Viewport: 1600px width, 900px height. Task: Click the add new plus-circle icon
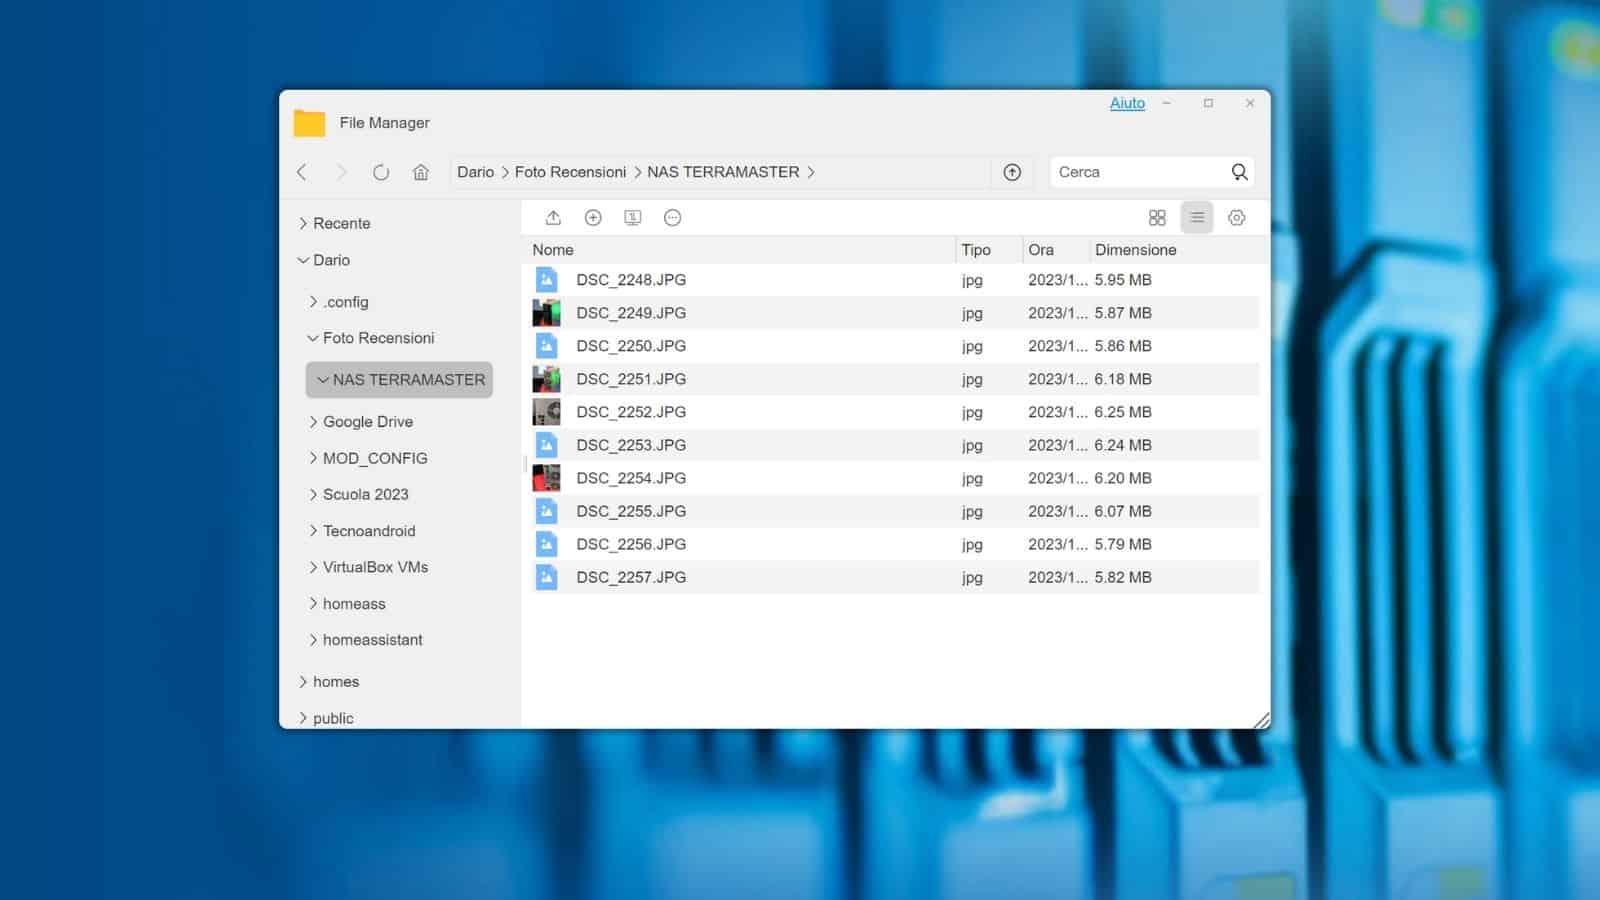[x=593, y=218]
